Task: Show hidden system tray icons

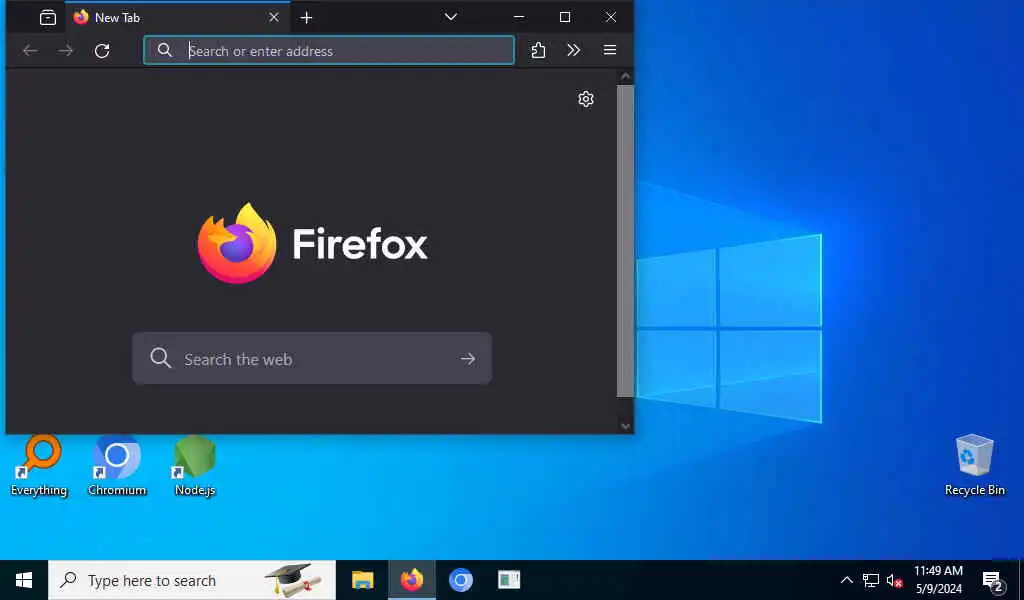Action: pyautogui.click(x=846, y=580)
